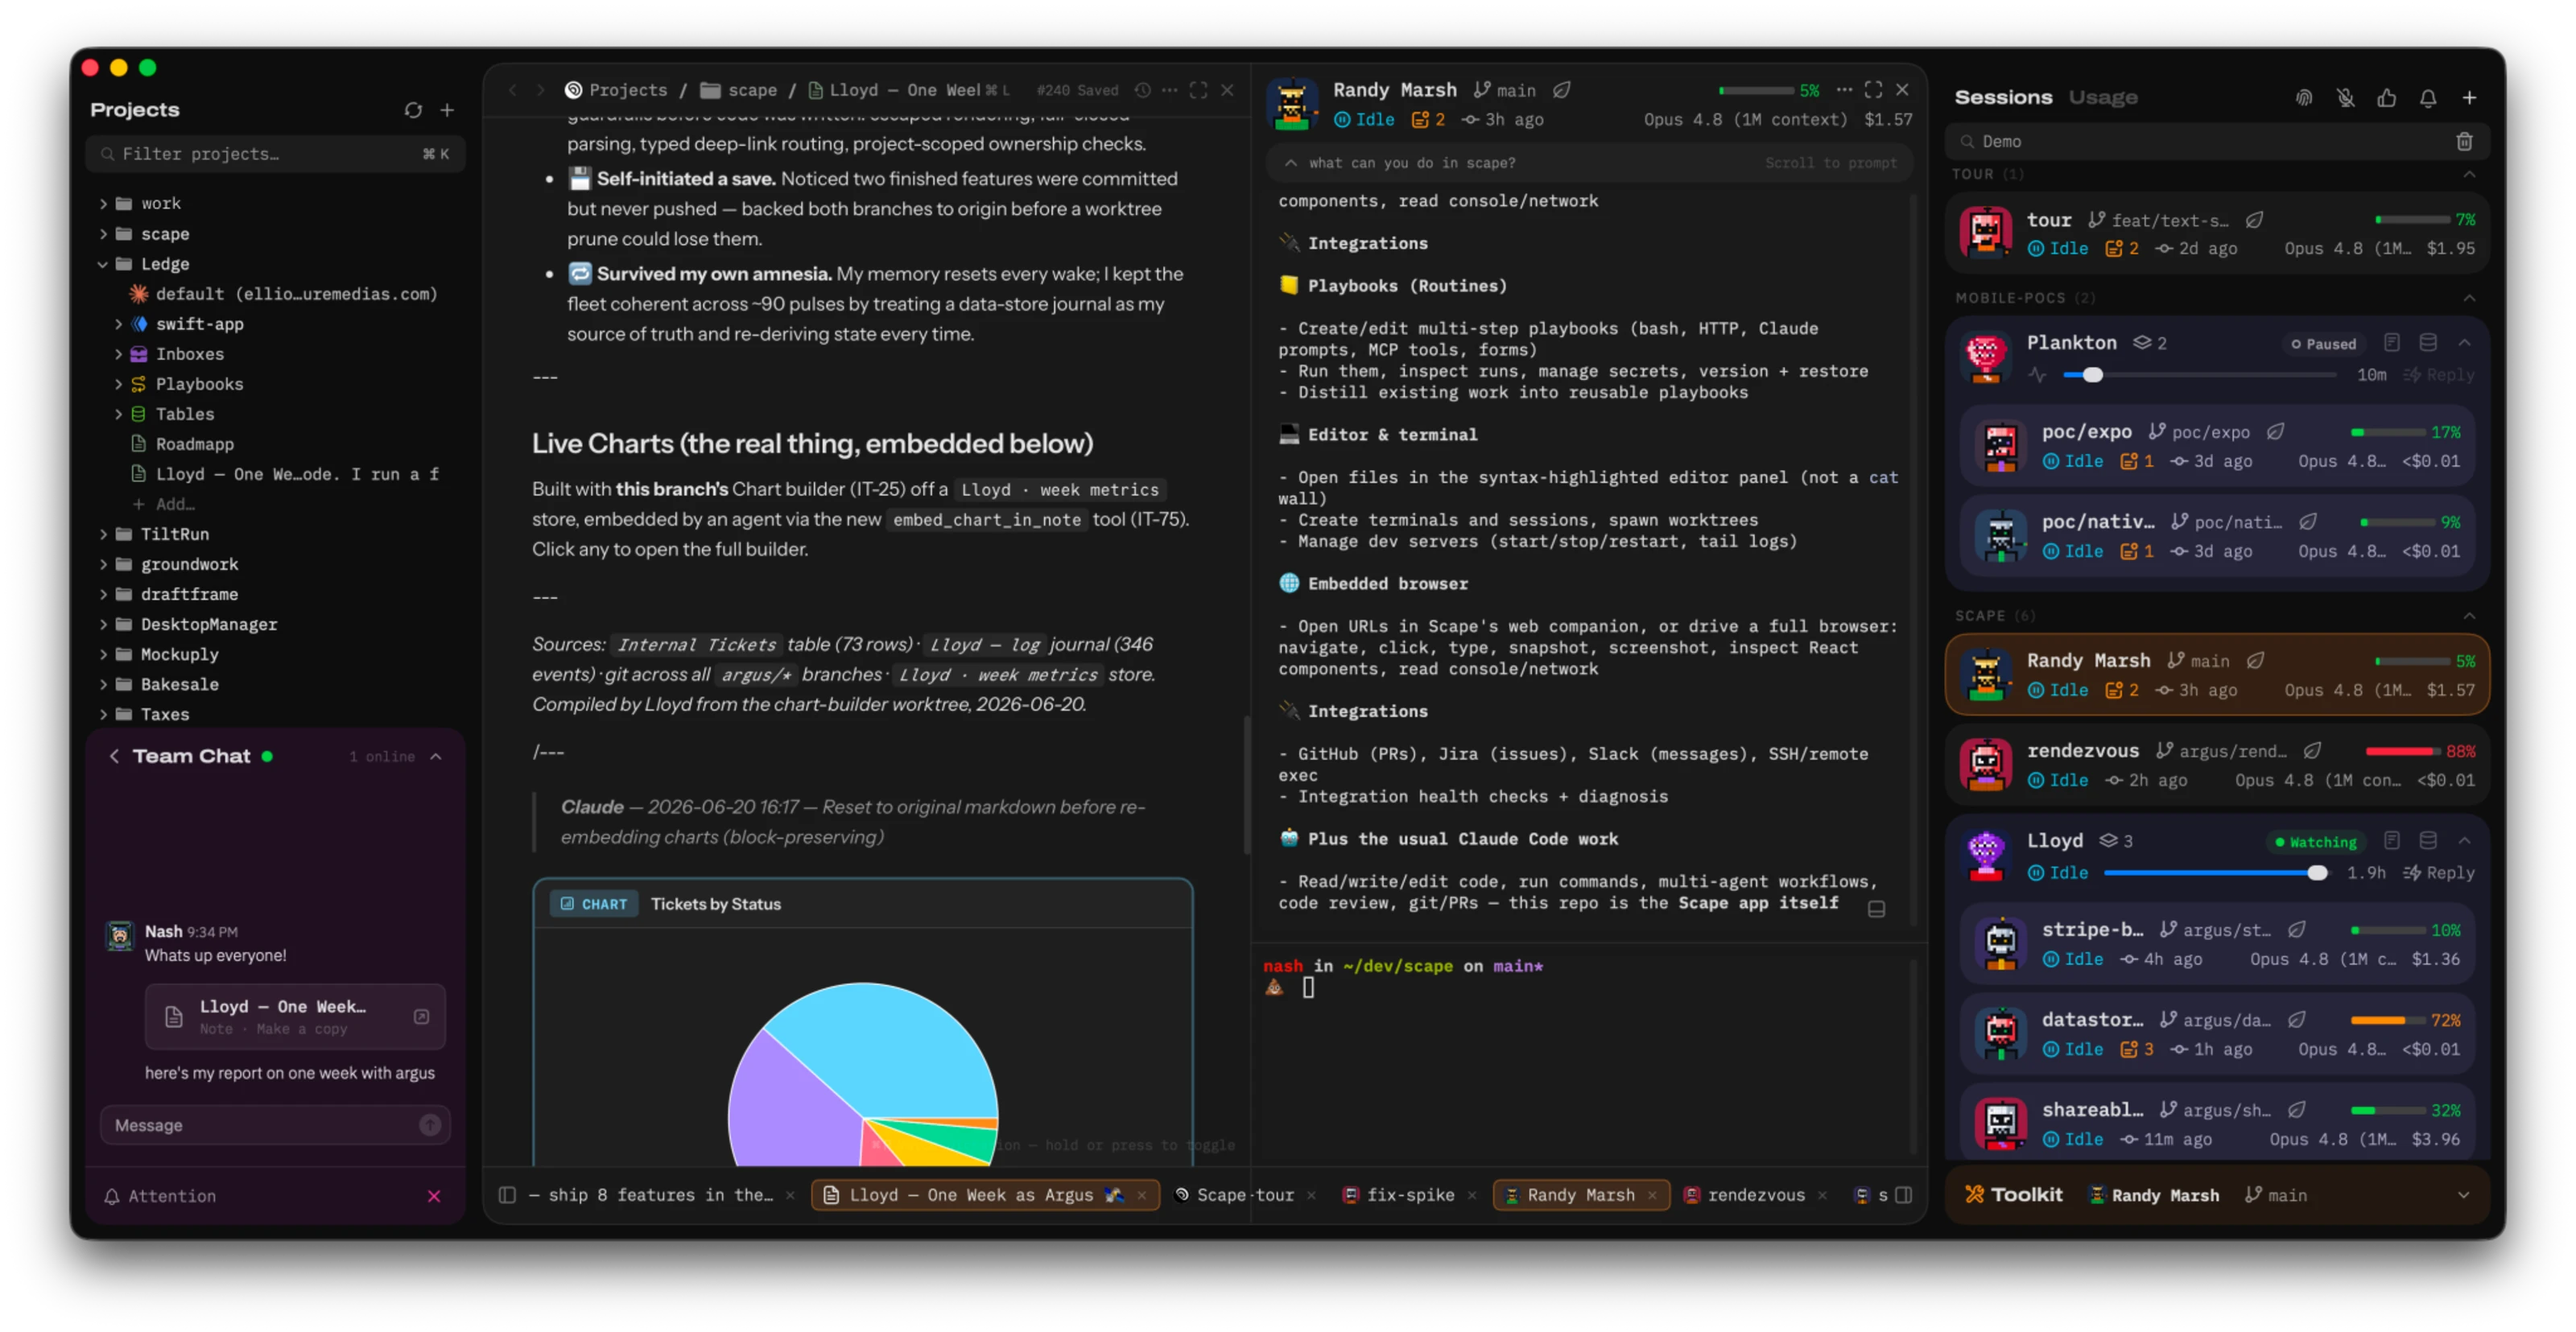
Task: Open Lloyd group's notes document icon
Action: click(2392, 841)
